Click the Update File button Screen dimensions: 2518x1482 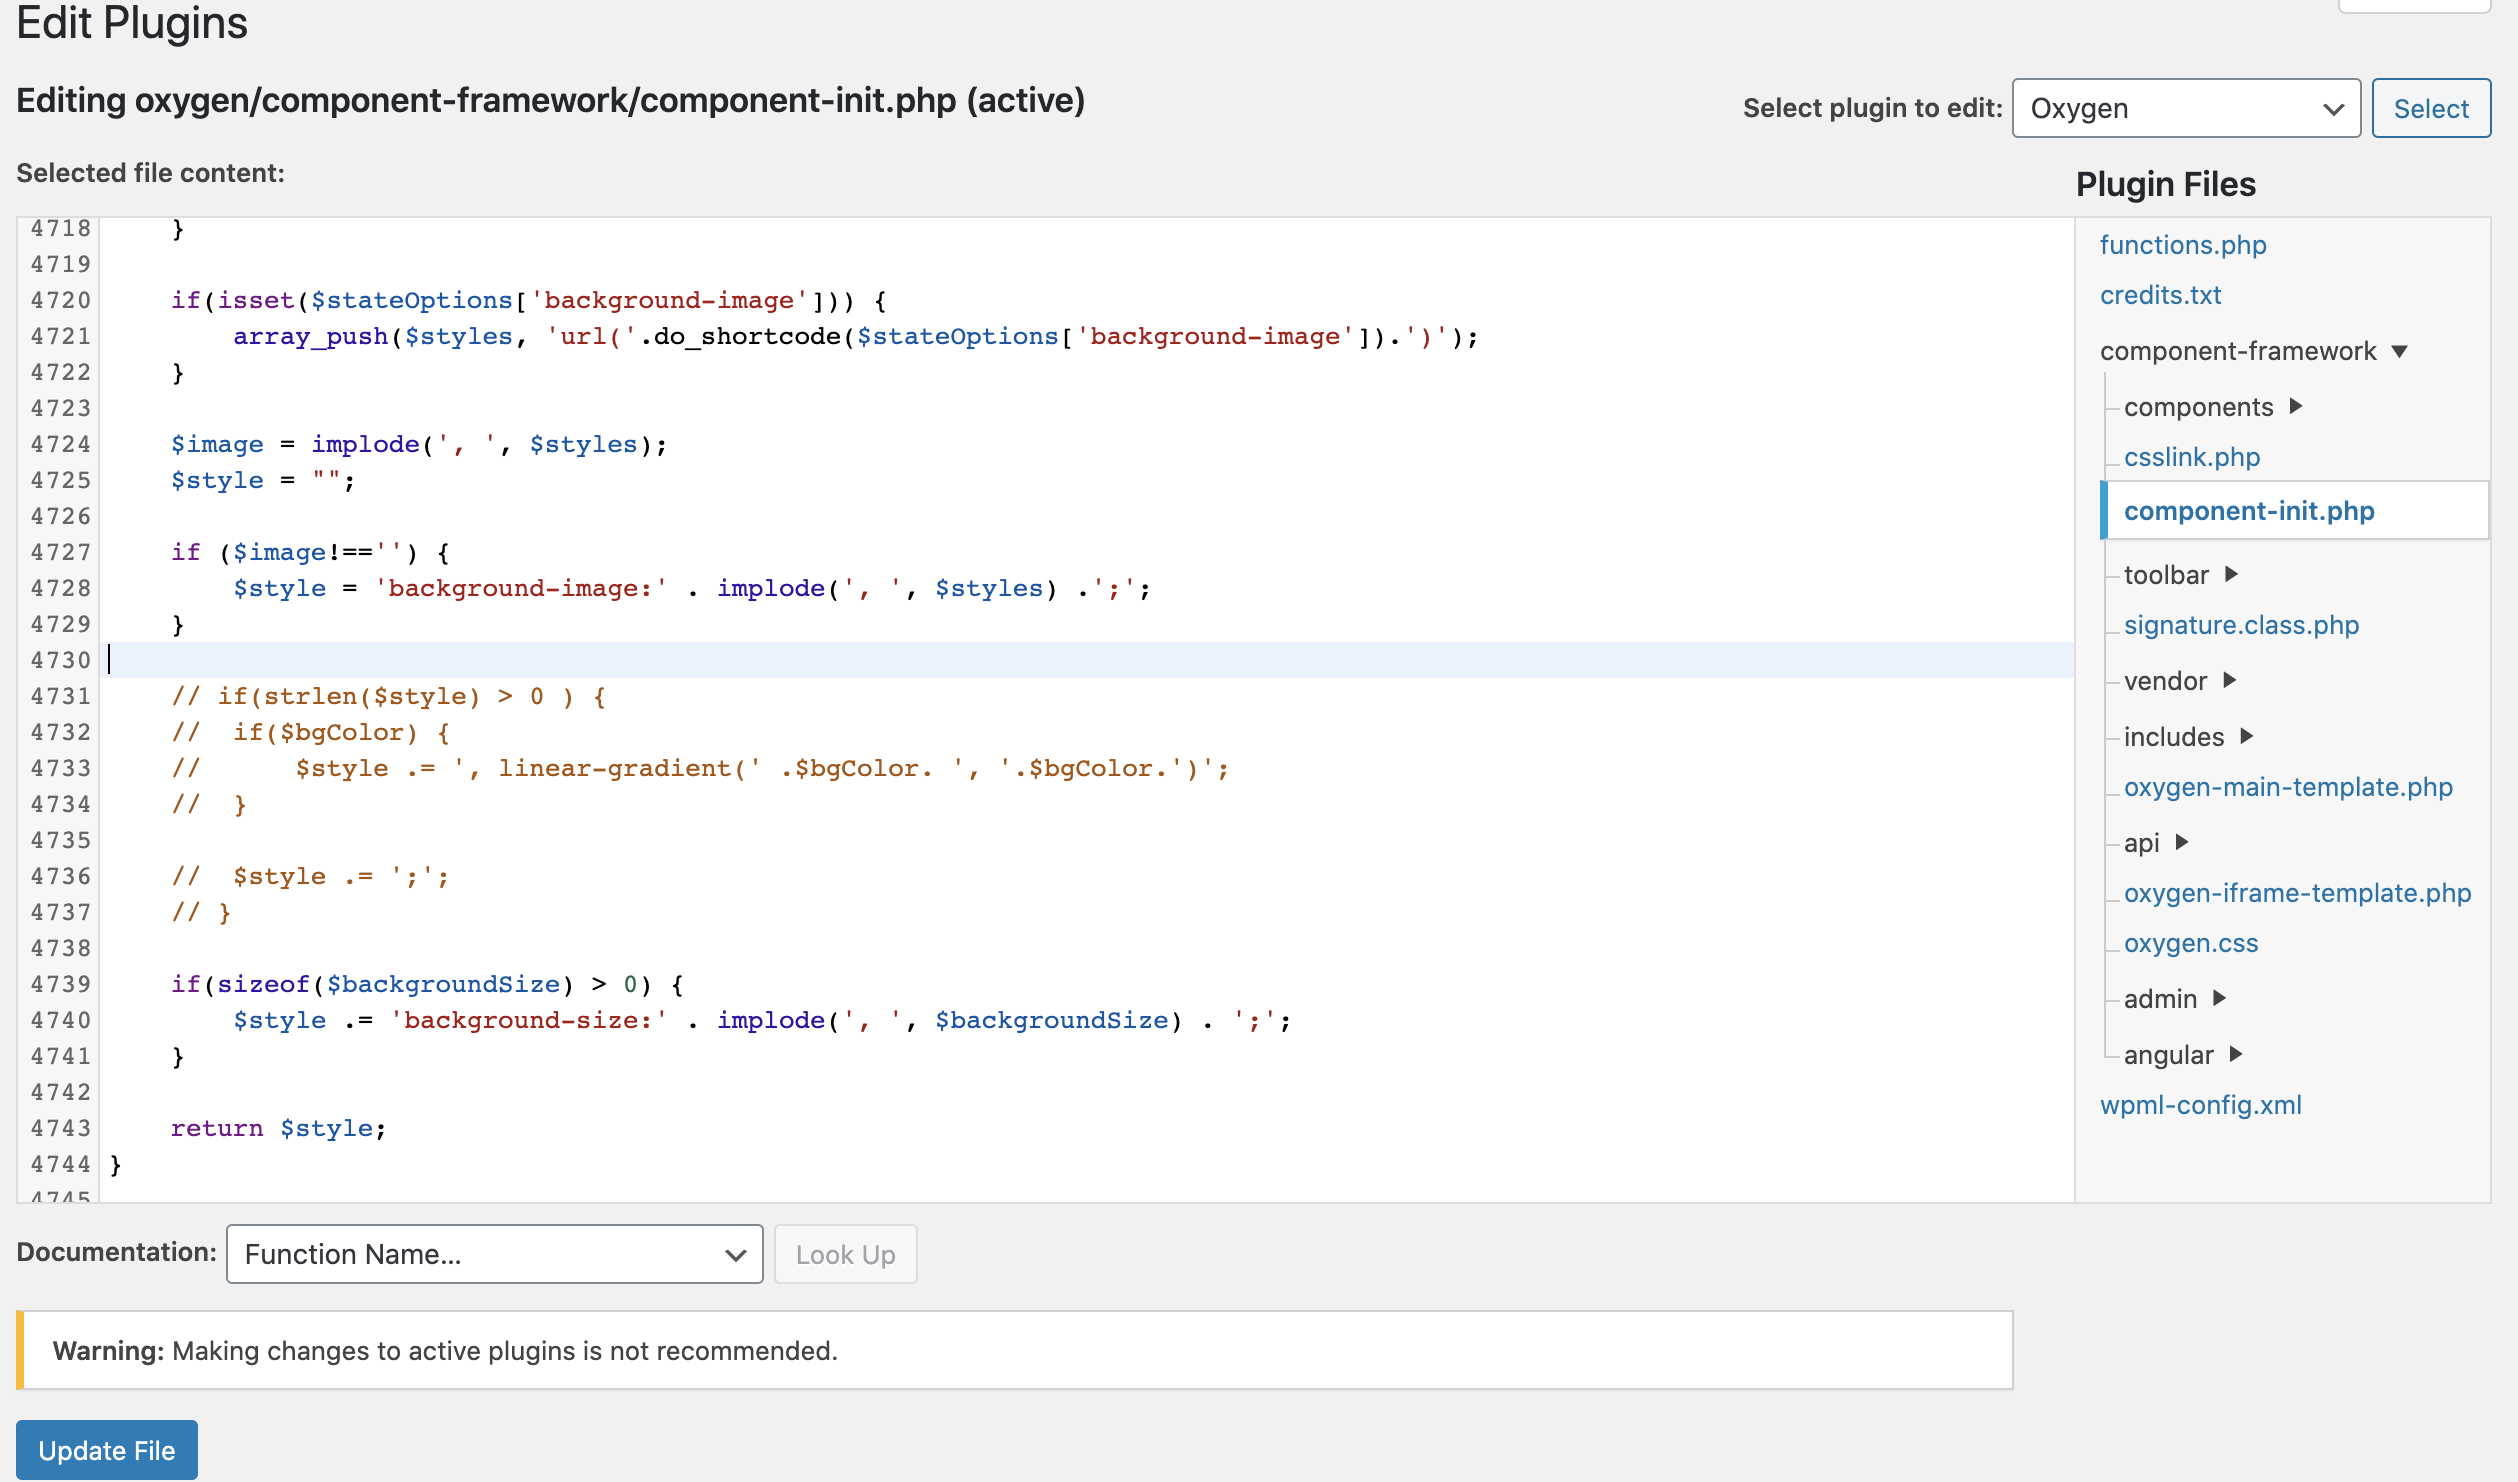(x=107, y=1449)
